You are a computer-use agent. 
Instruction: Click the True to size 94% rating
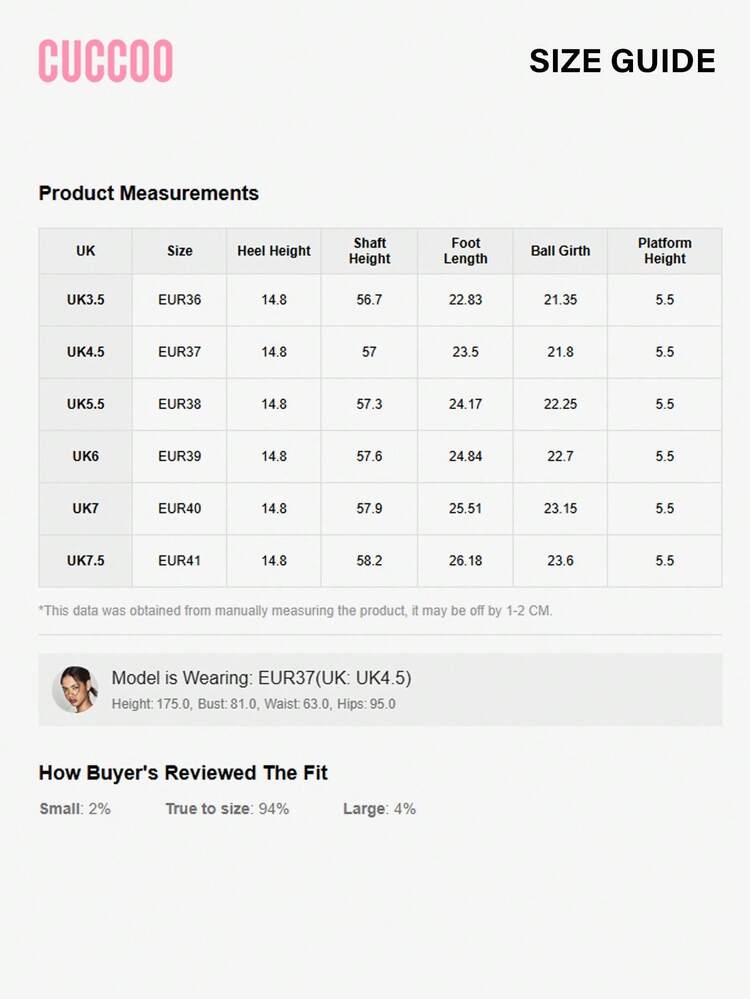pyautogui.click(x=227, y=808)
